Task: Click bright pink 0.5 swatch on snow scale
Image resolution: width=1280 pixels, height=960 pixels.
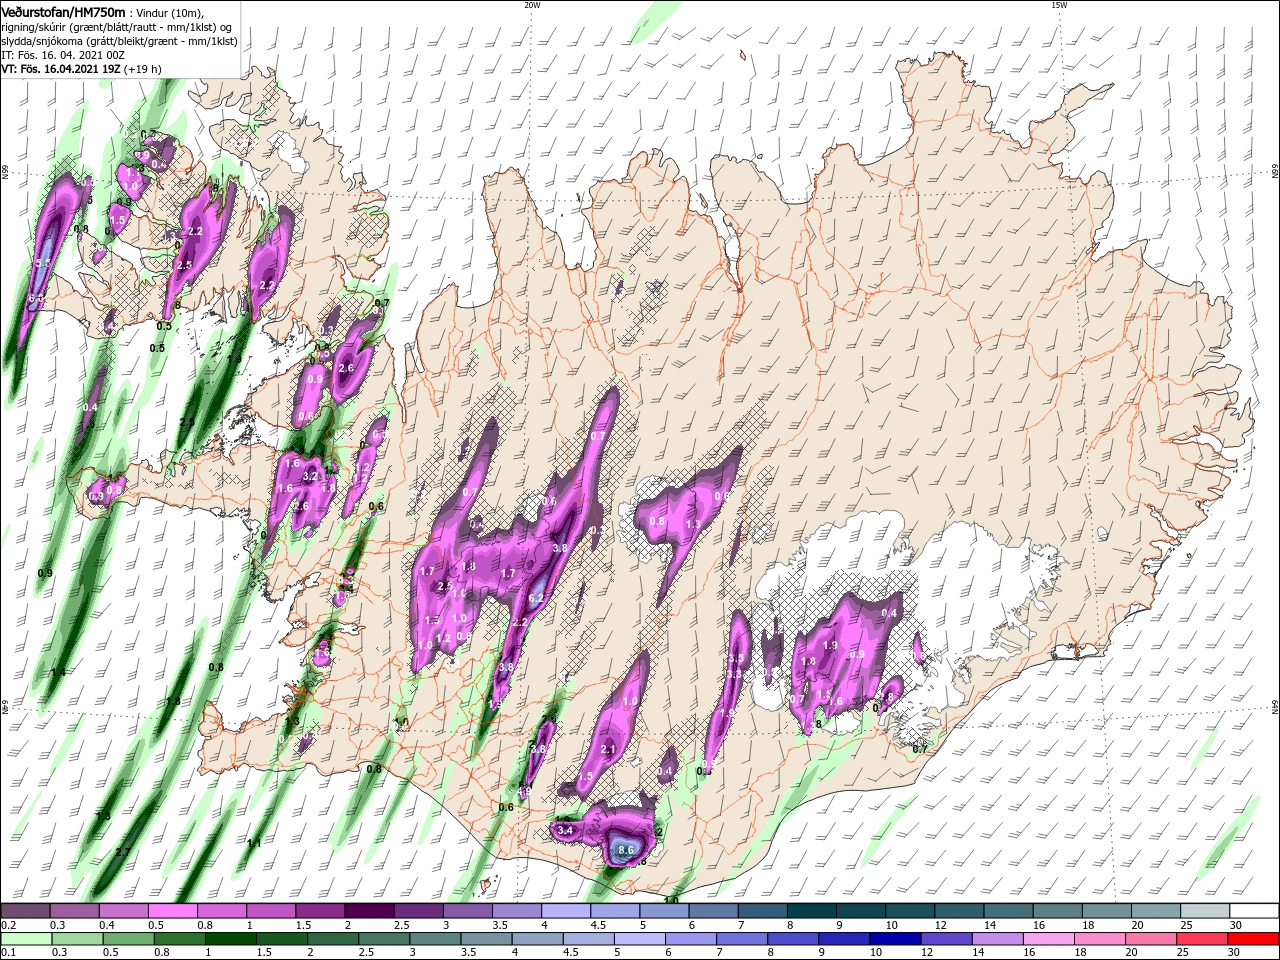Action: pyautogui.click(x=173, y=910)
